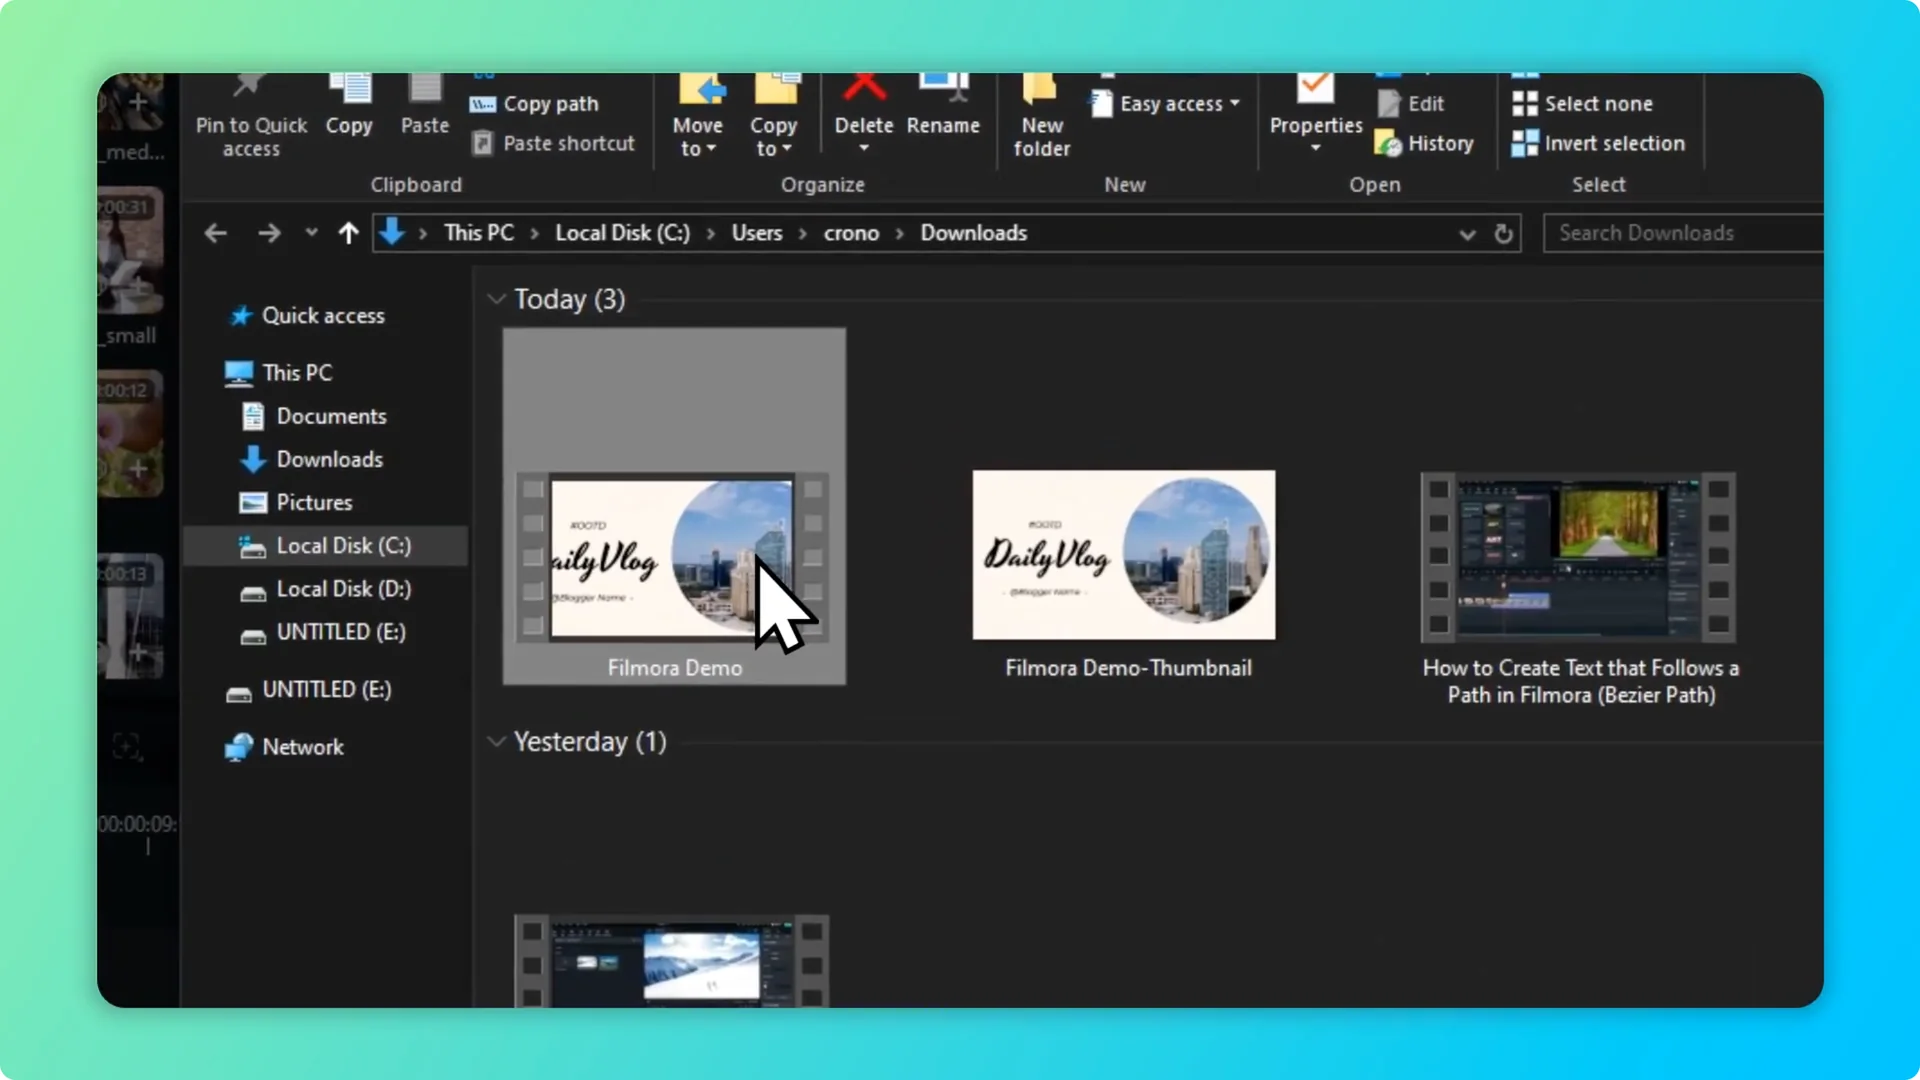This screenshot has height=1080, width=1920.
Task: Open the recent locations dropdown arrow
Action: [x=311, y=233]
